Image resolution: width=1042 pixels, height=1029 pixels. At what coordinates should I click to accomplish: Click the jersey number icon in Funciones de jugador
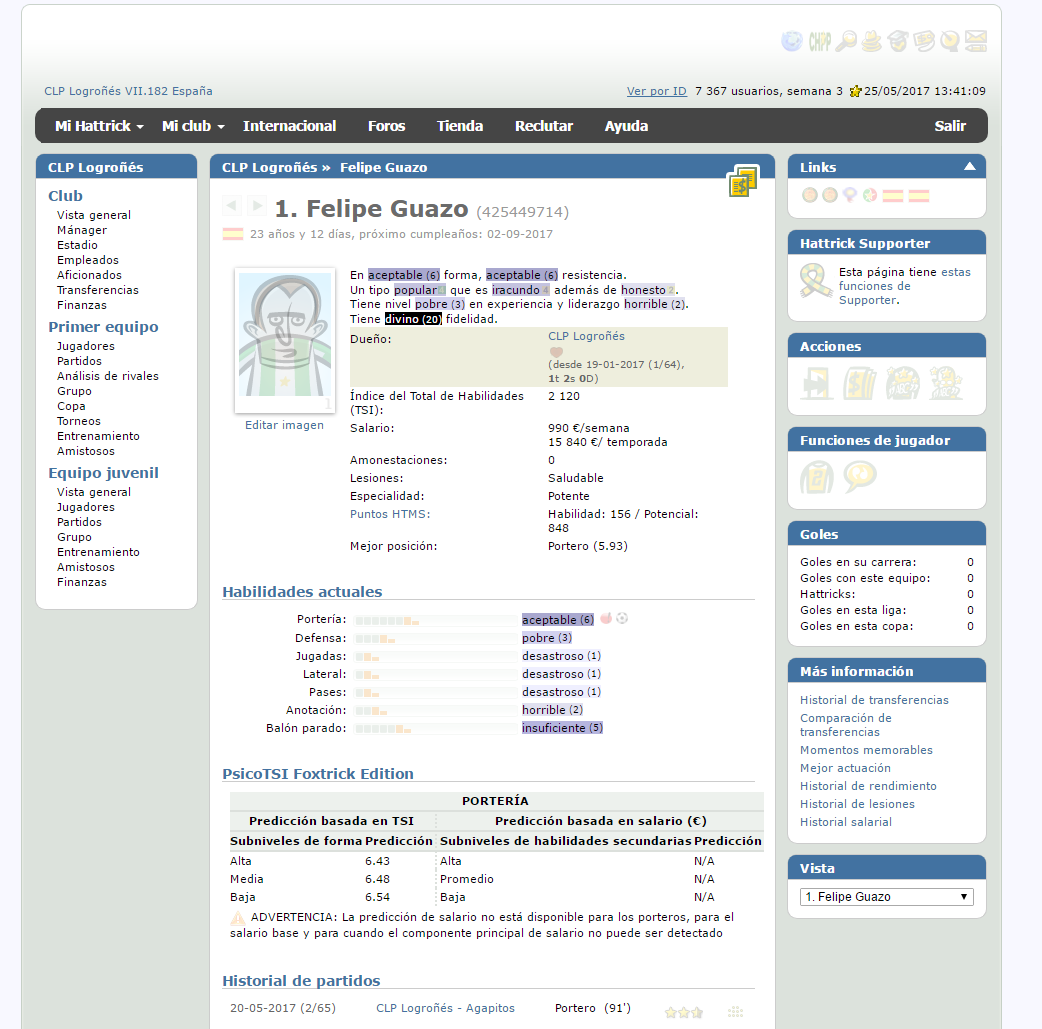coord(817,477)
